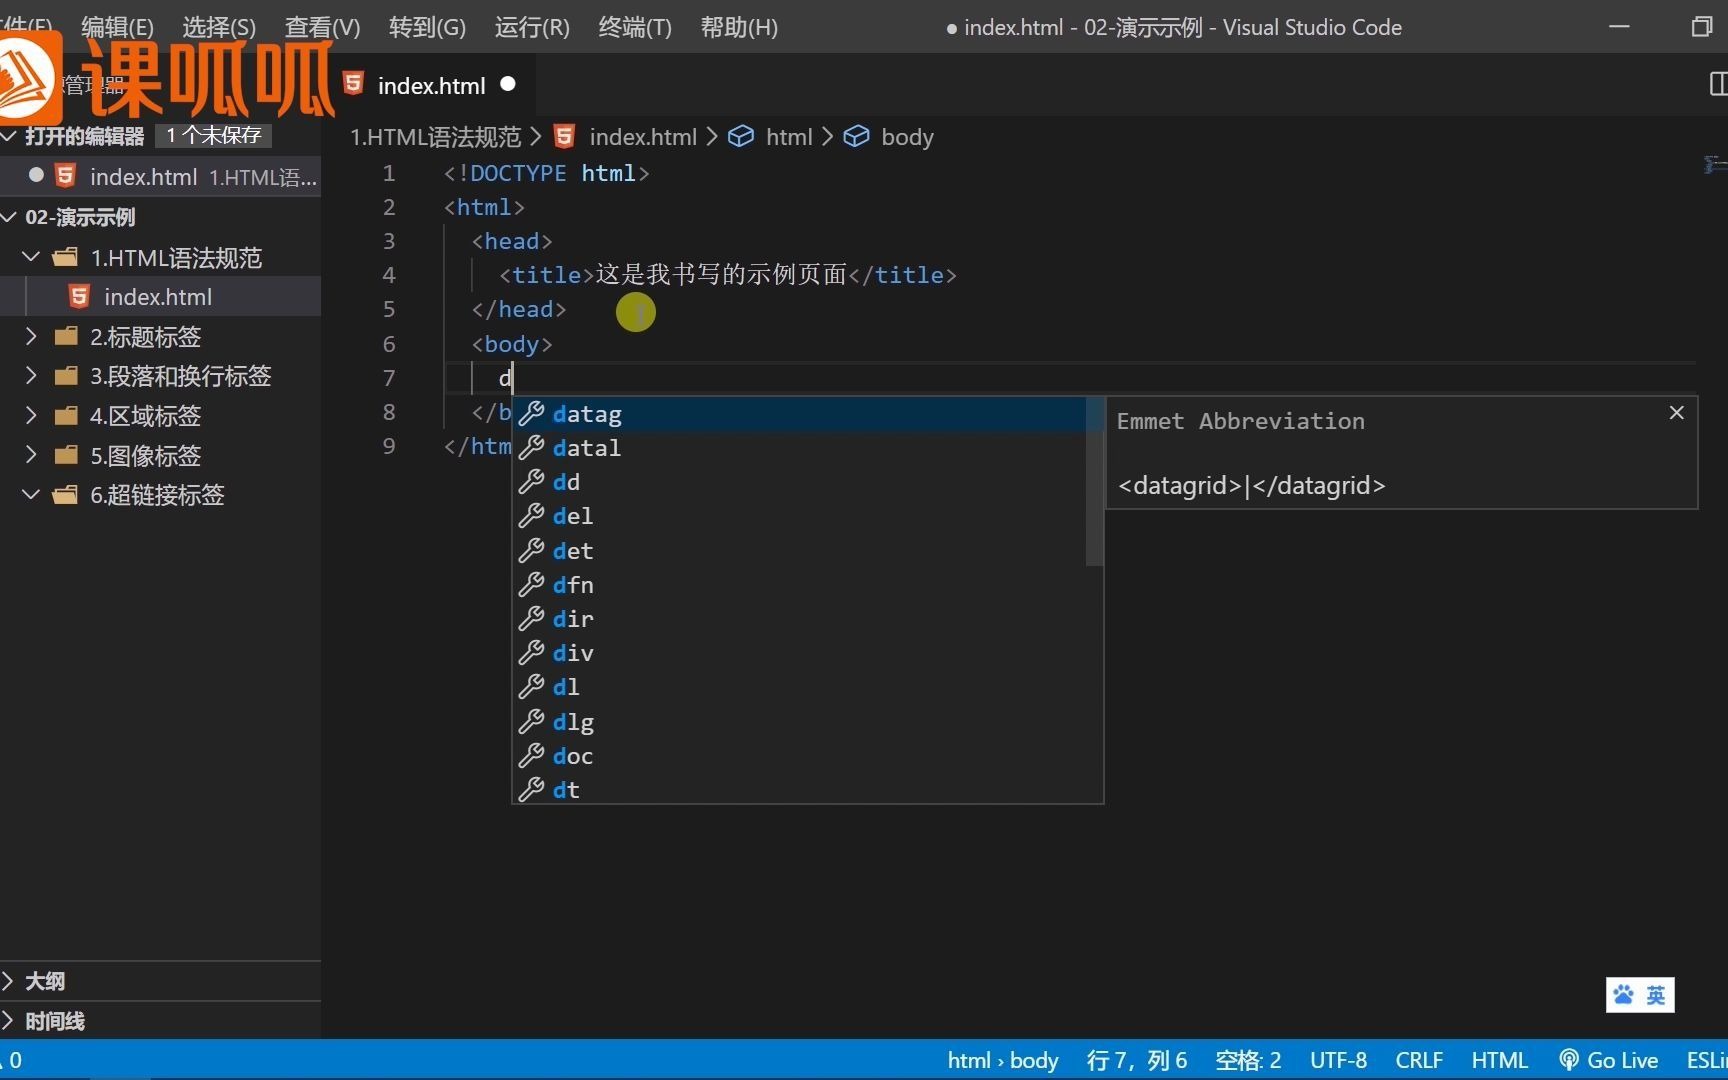1728x1080 pixels.
Task: Pick the dlg suggestion wrench icon
Action: tap(531, 722)
